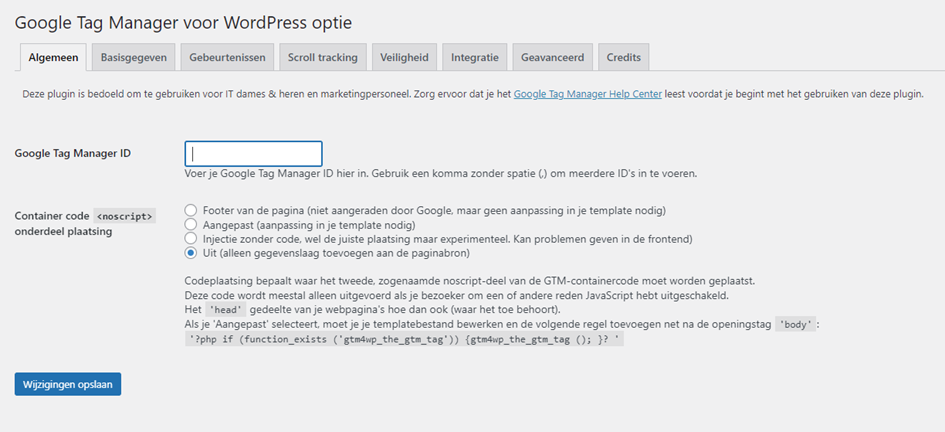
Task: Click the Algemeen tab
Action: click(x=53, y=58)
